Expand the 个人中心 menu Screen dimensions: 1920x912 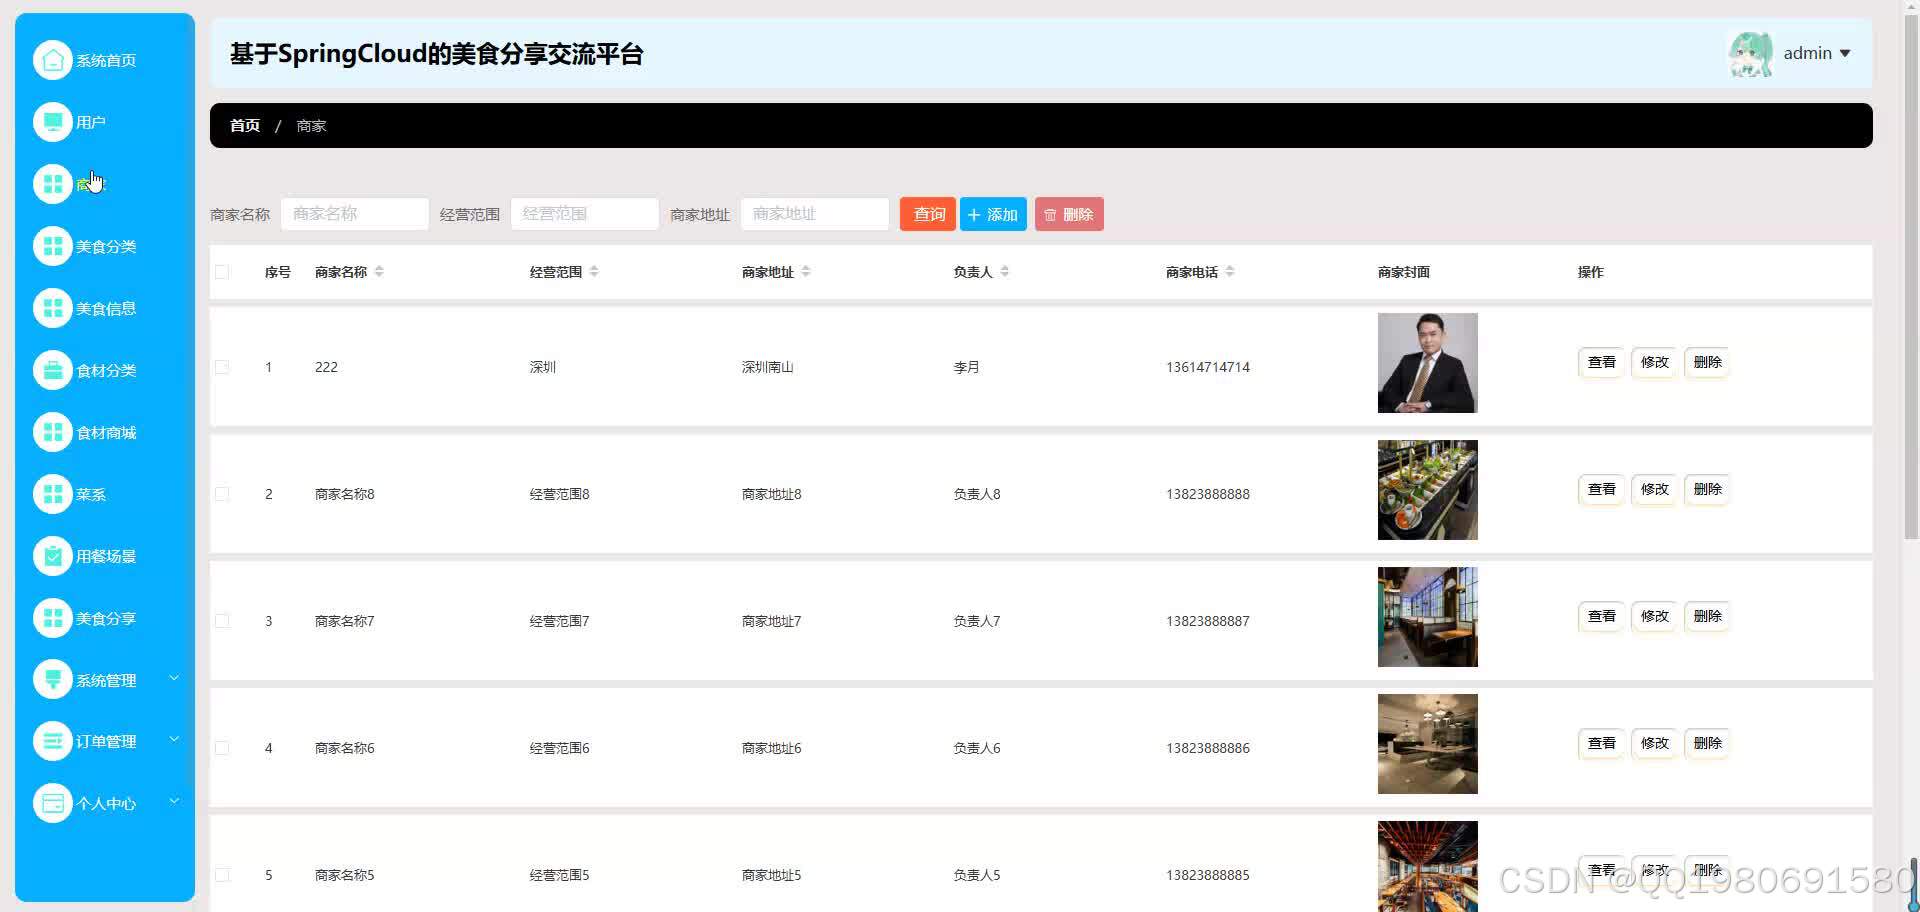105,802
